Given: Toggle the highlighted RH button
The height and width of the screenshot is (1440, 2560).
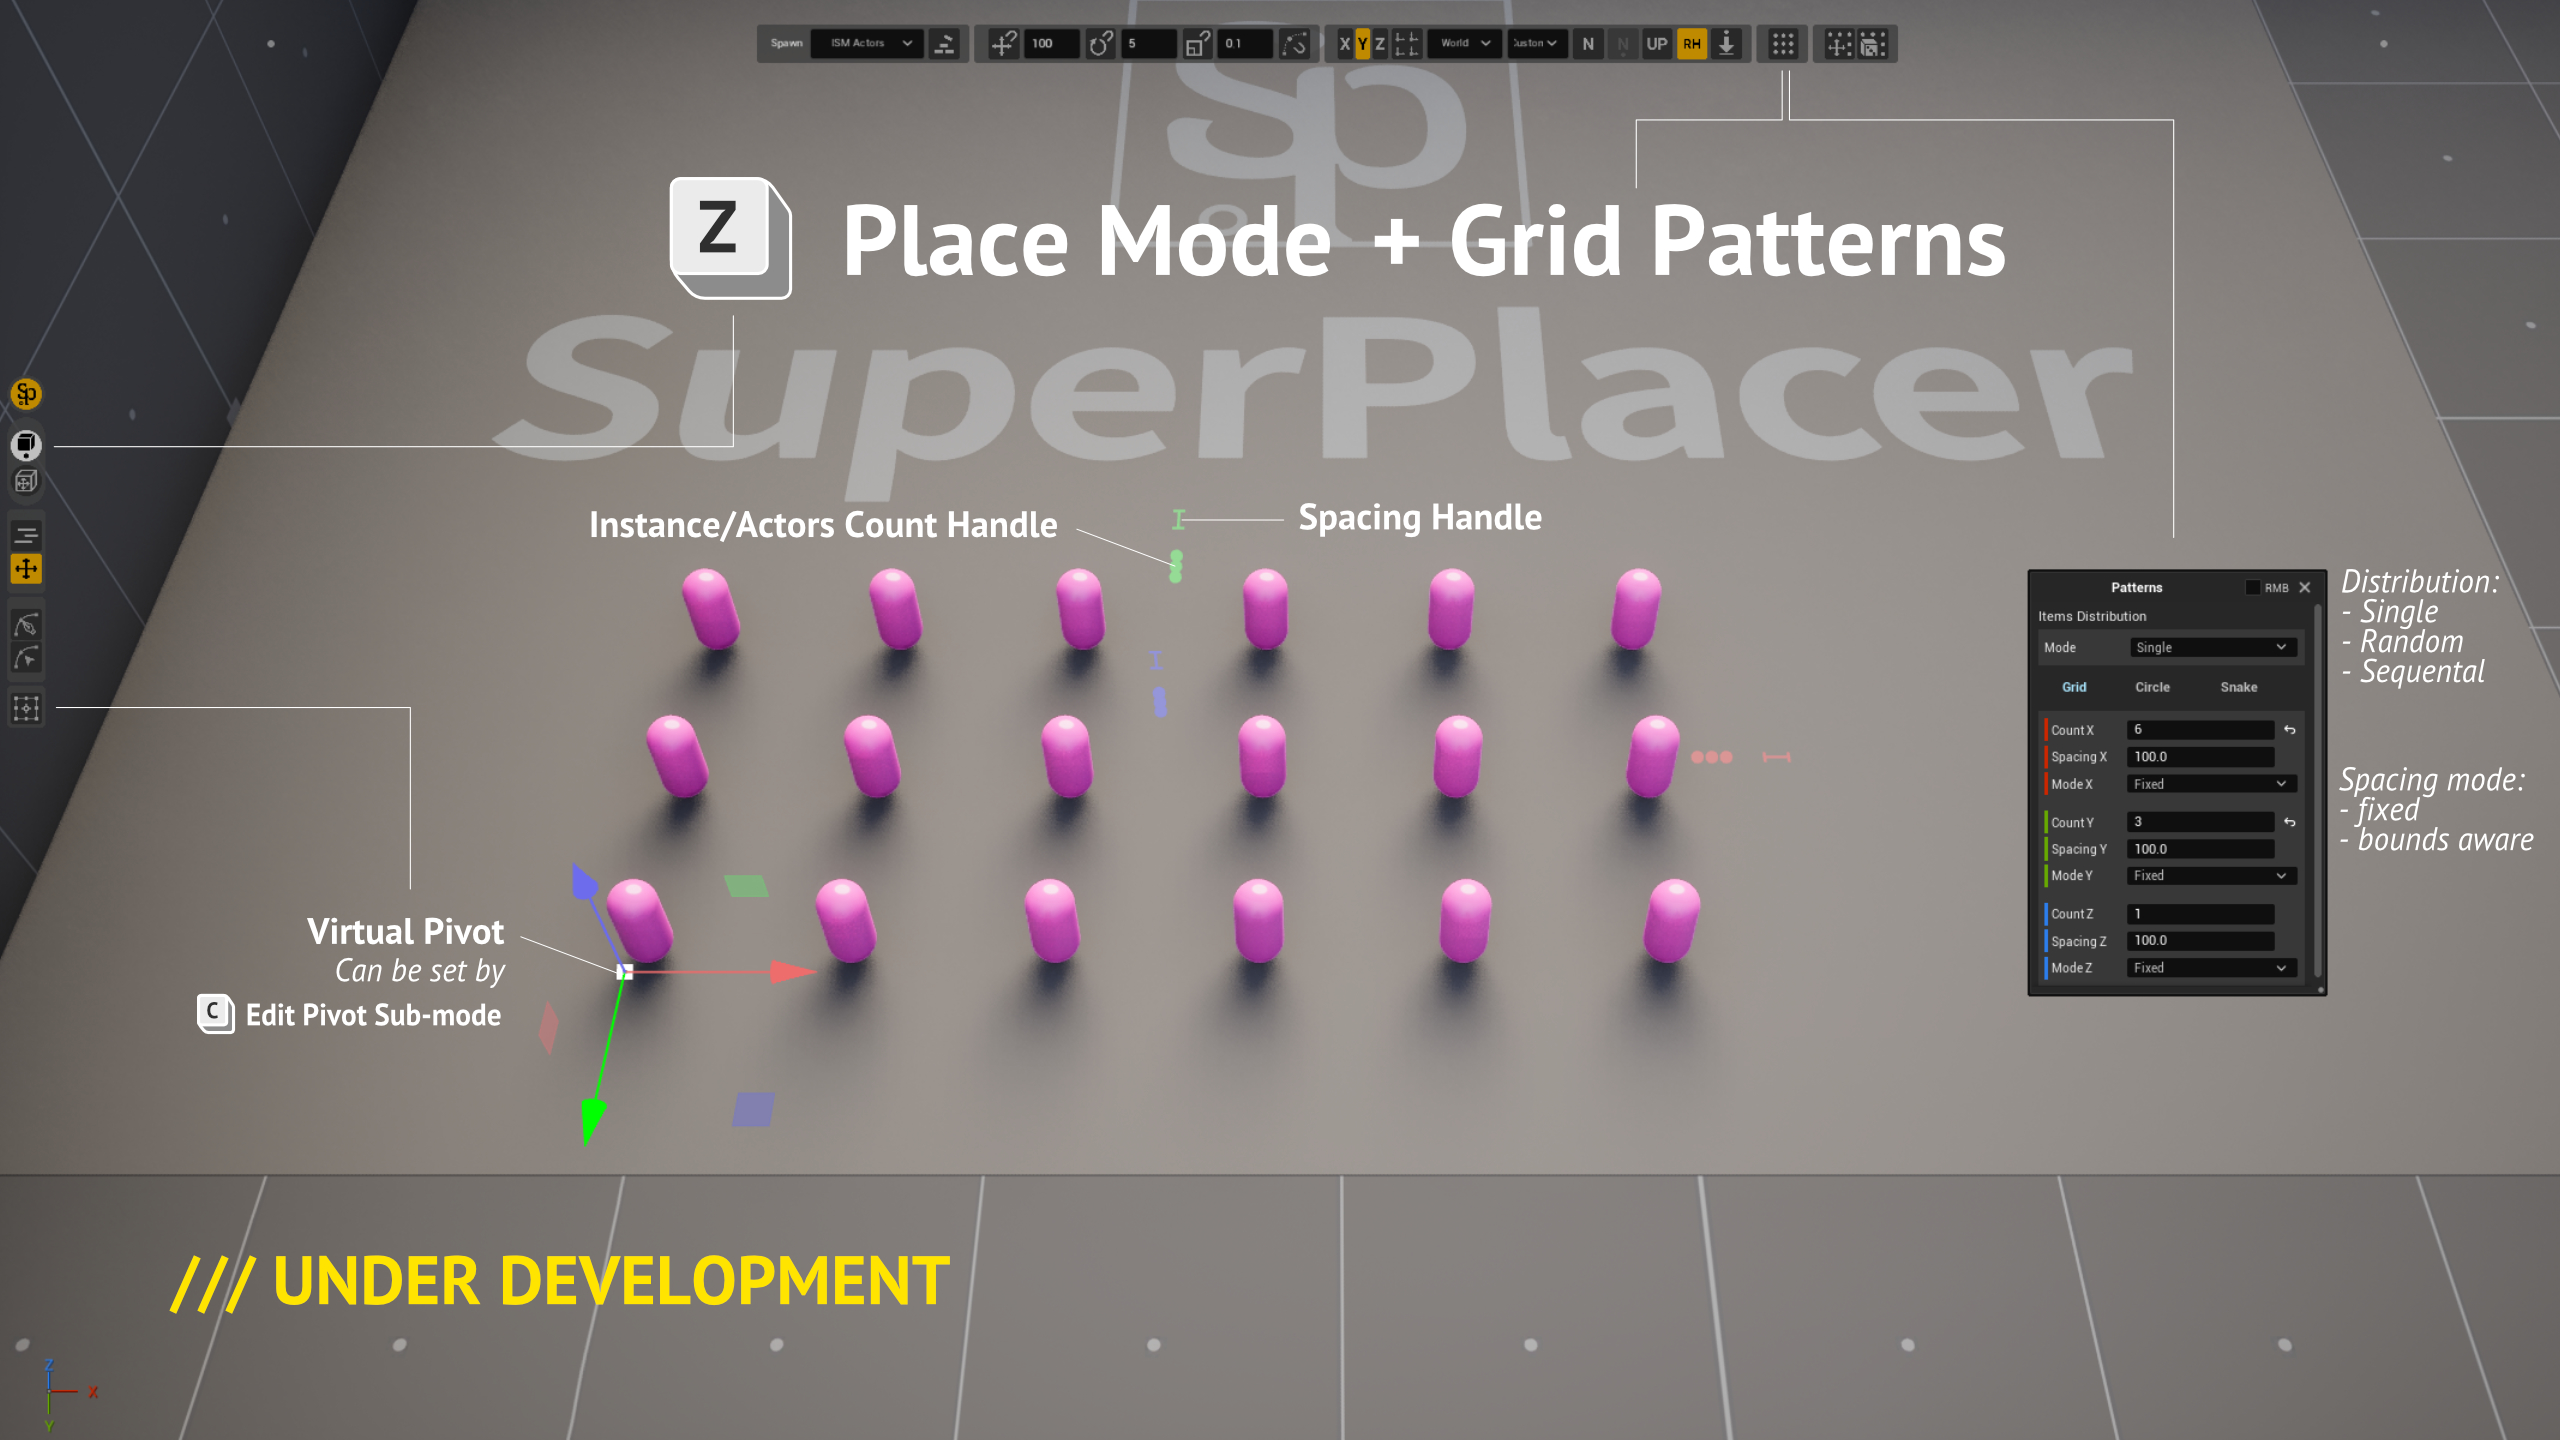Looking at the screenshot, I should pos(1692,43).
